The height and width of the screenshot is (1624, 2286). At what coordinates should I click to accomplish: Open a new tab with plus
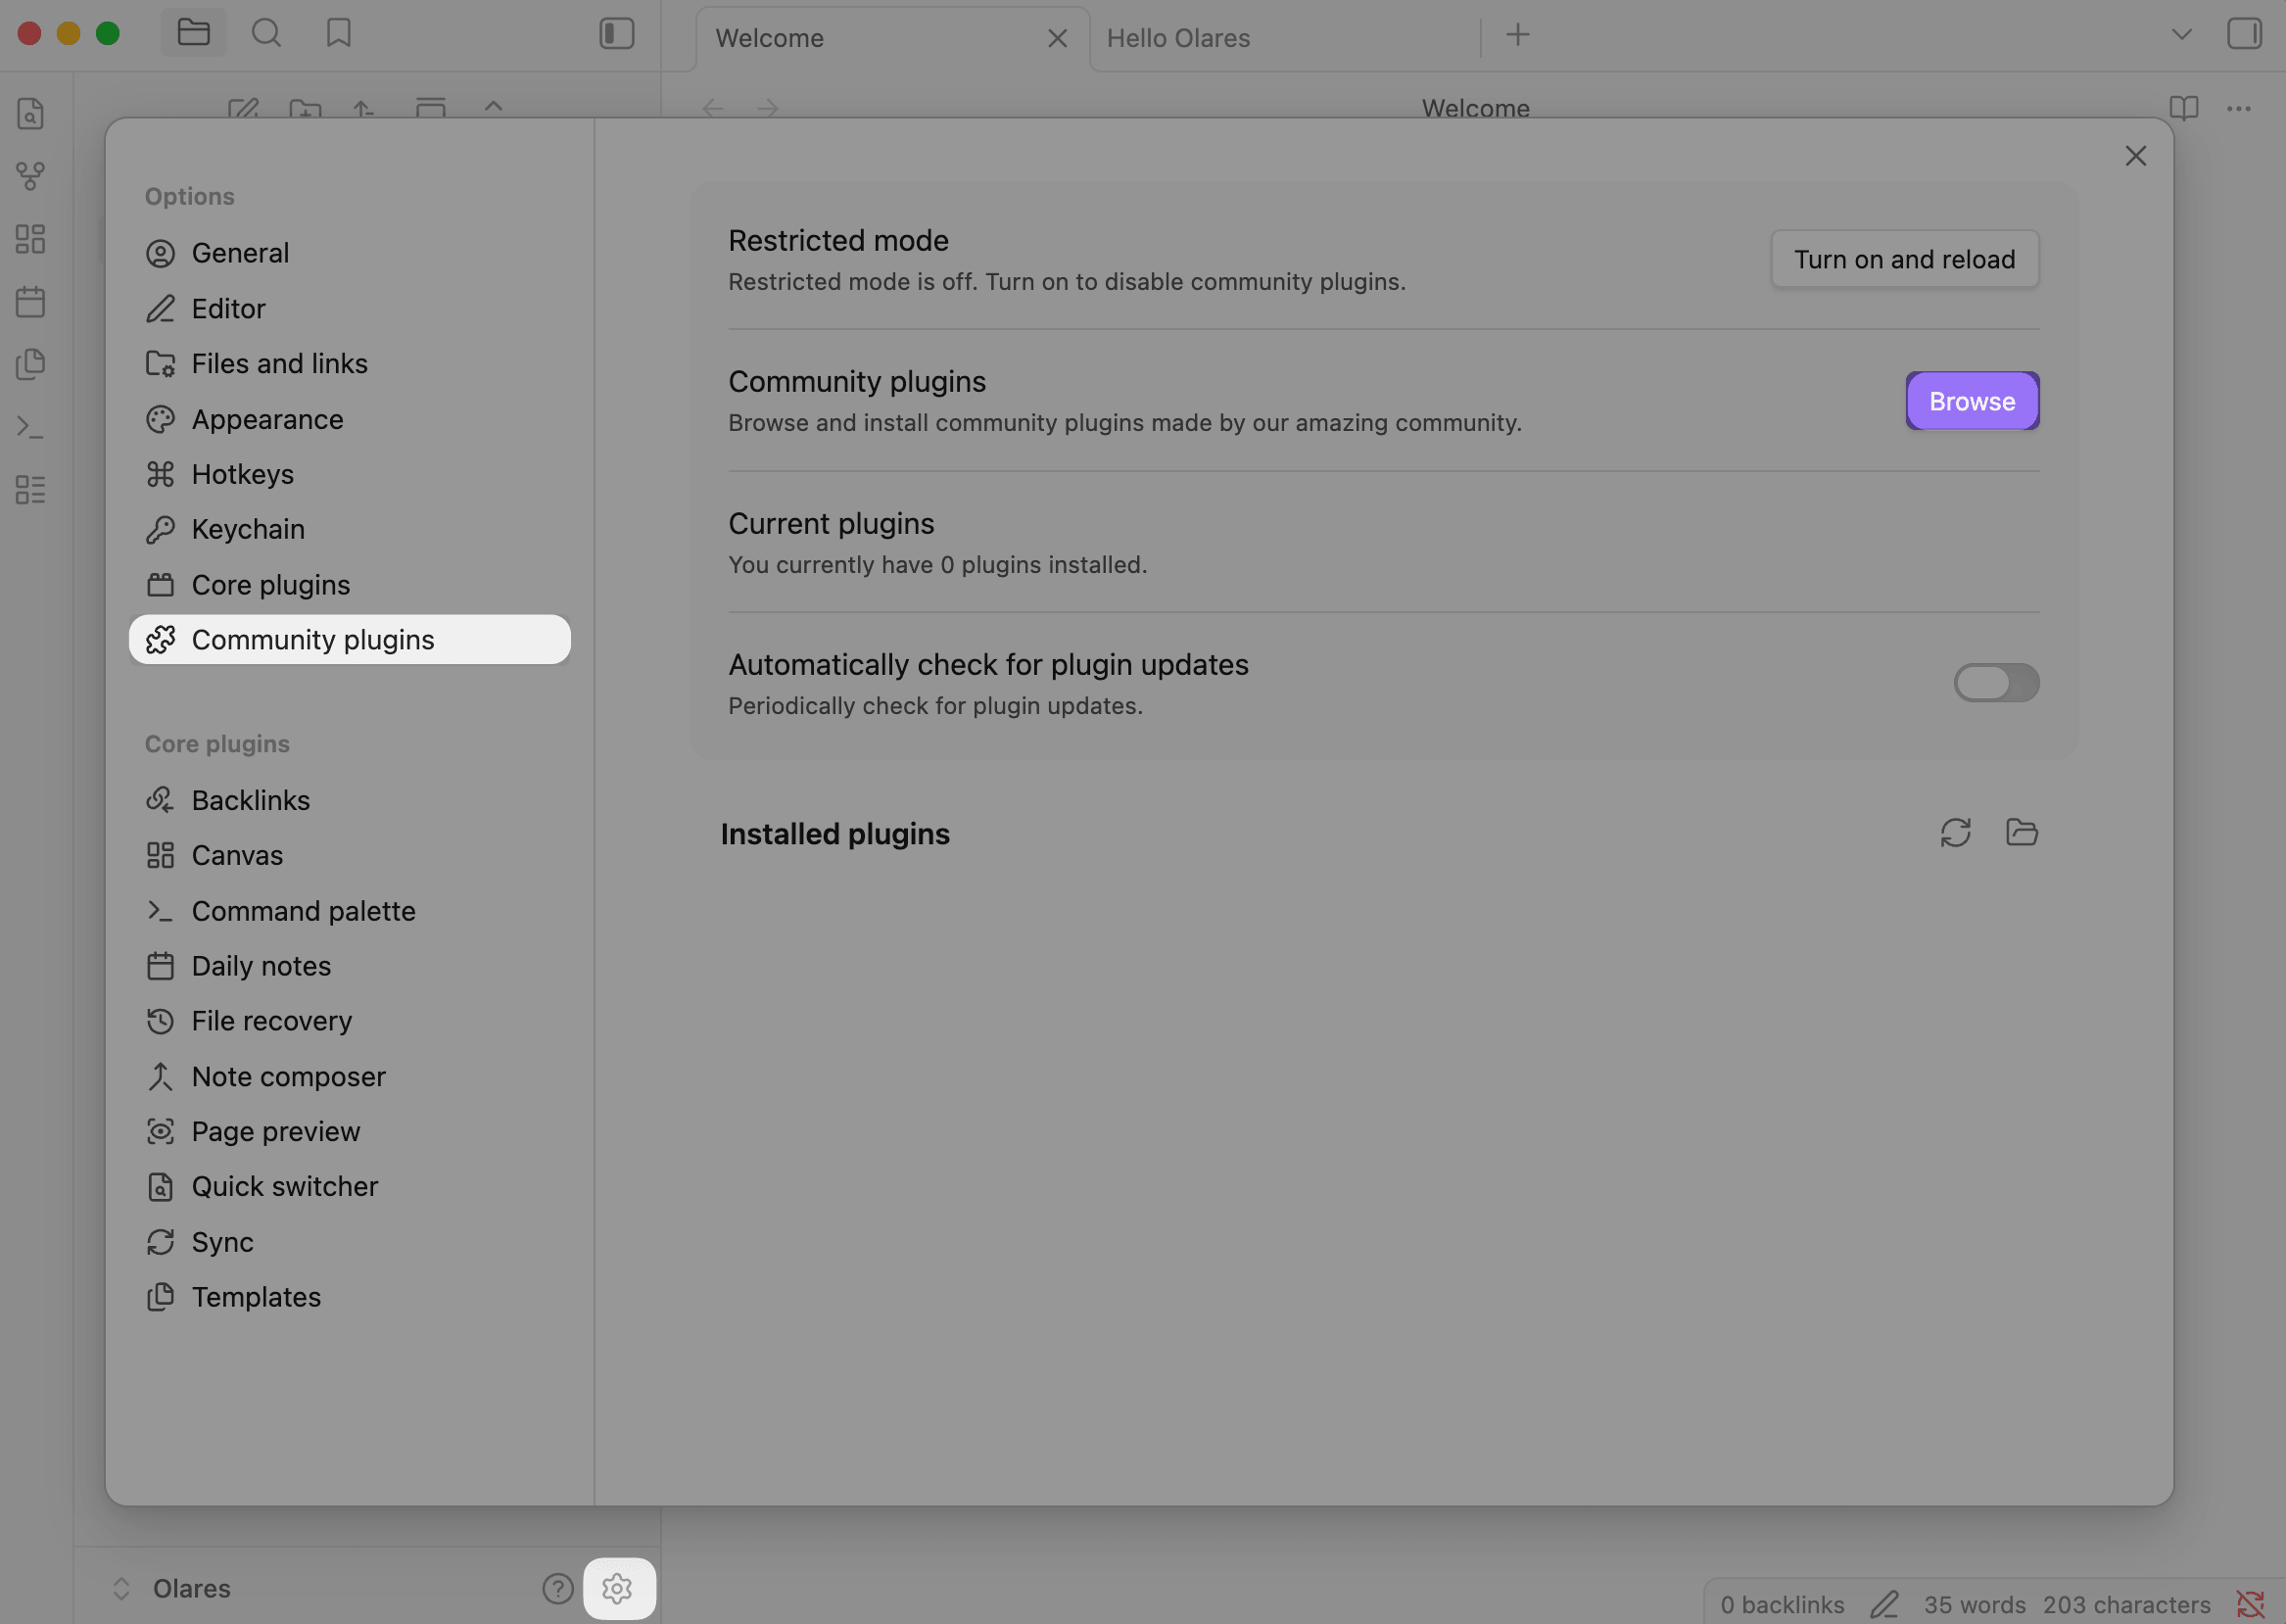(1518, 35)
